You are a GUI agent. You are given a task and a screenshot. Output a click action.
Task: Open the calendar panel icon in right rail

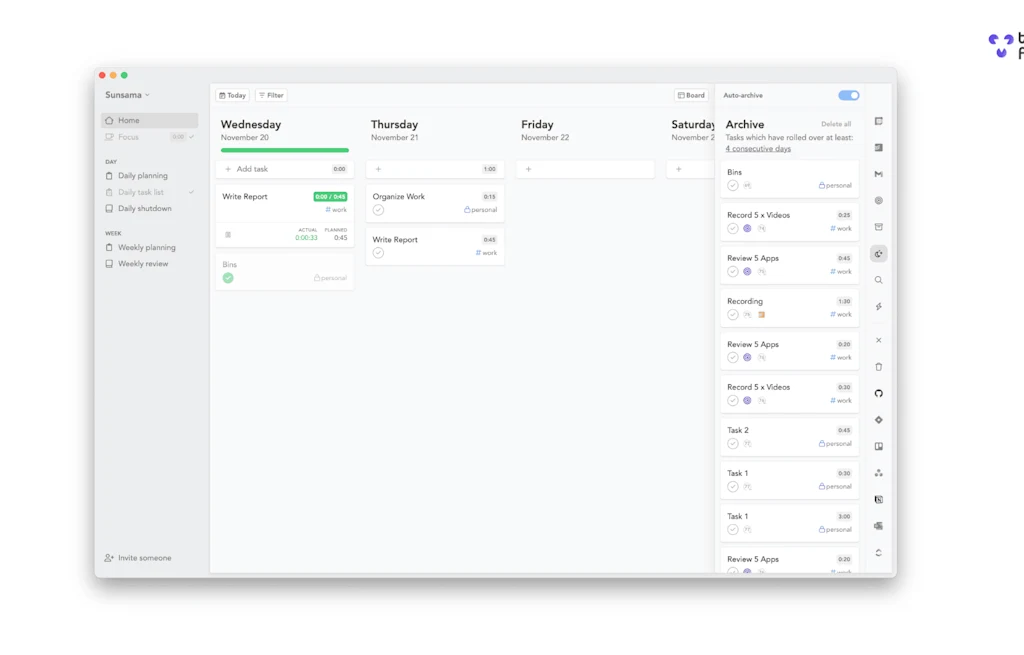pos(878,121)
